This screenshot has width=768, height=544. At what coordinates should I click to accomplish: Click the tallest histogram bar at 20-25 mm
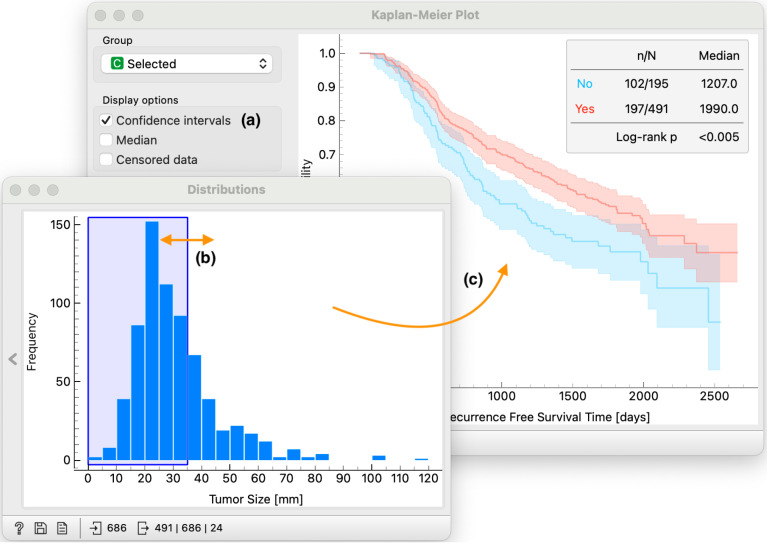[152, 341]
